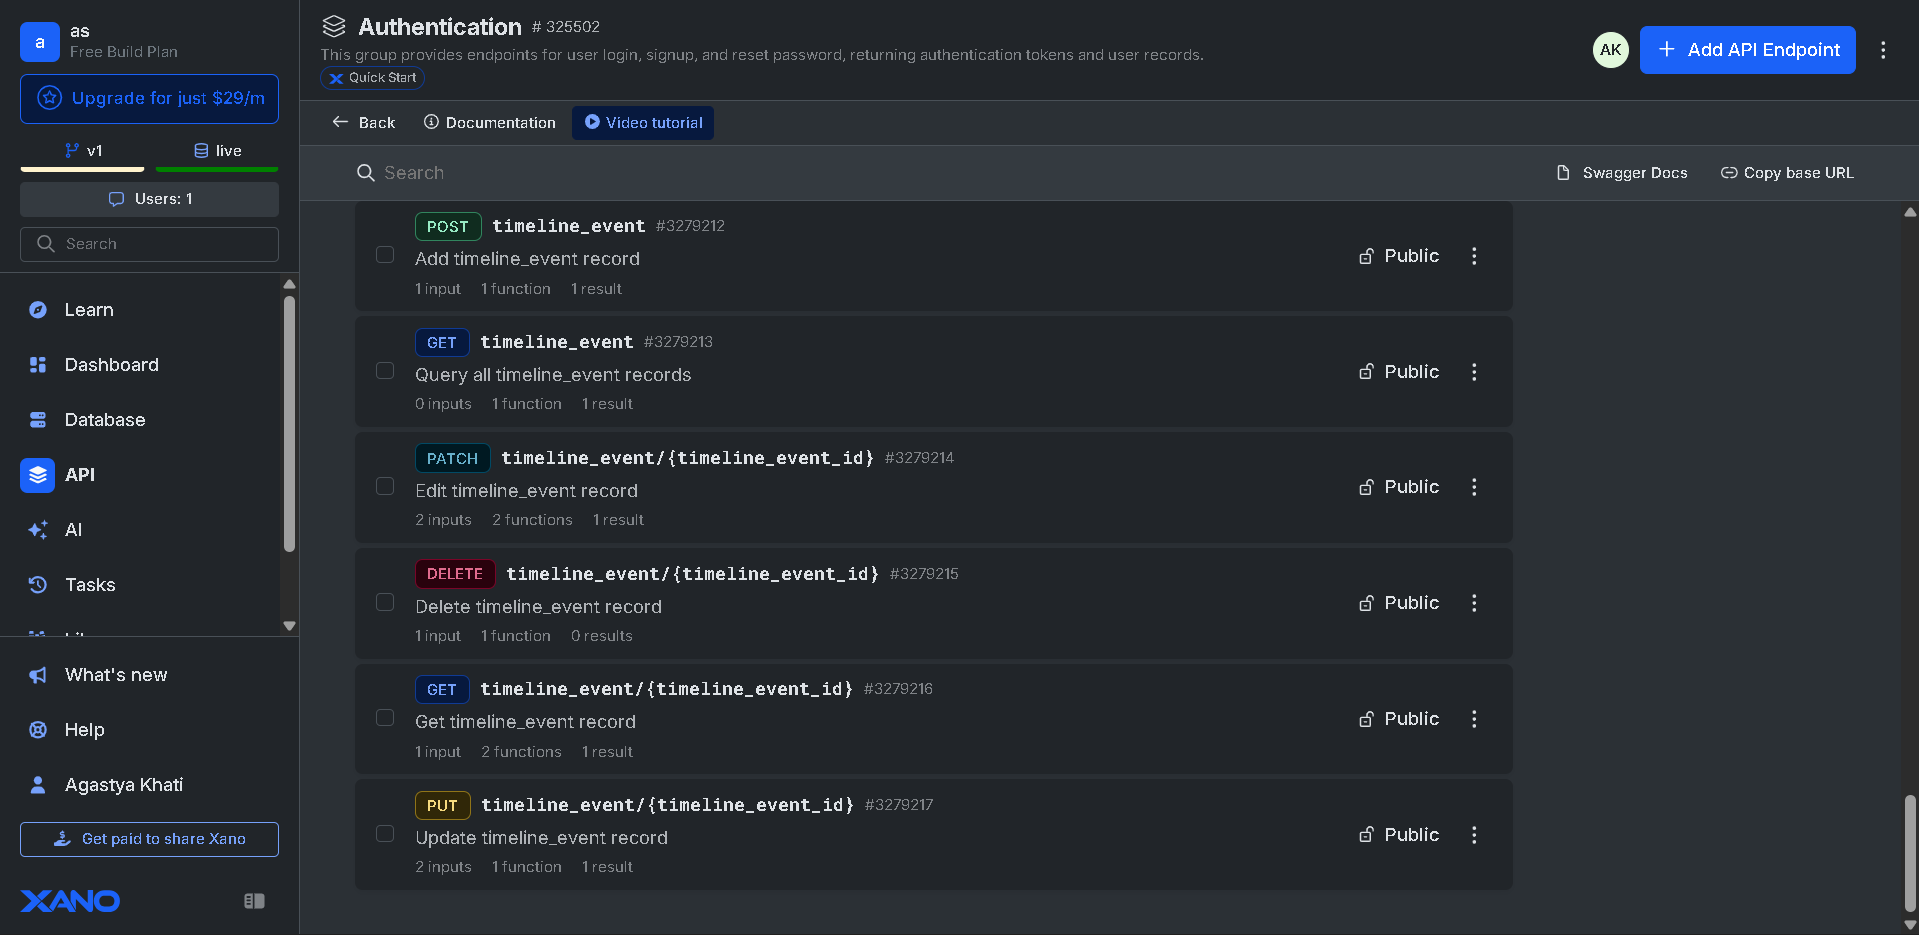Click the AK user avatar

point(1610,50)
